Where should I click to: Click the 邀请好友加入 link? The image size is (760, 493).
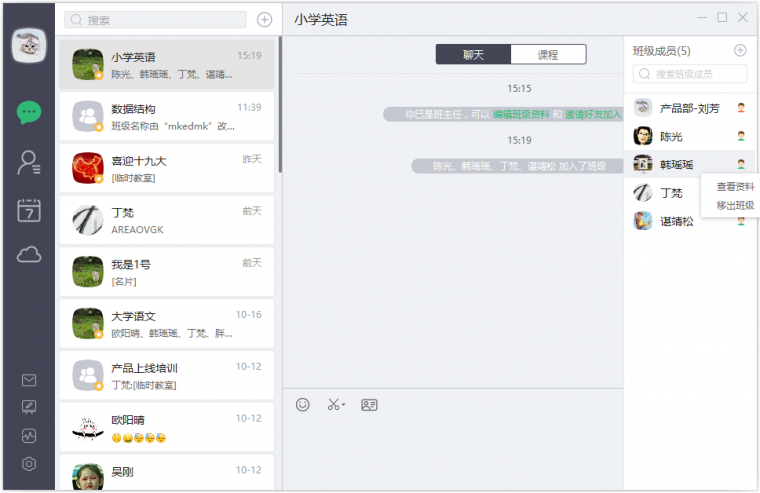point(593,115)
